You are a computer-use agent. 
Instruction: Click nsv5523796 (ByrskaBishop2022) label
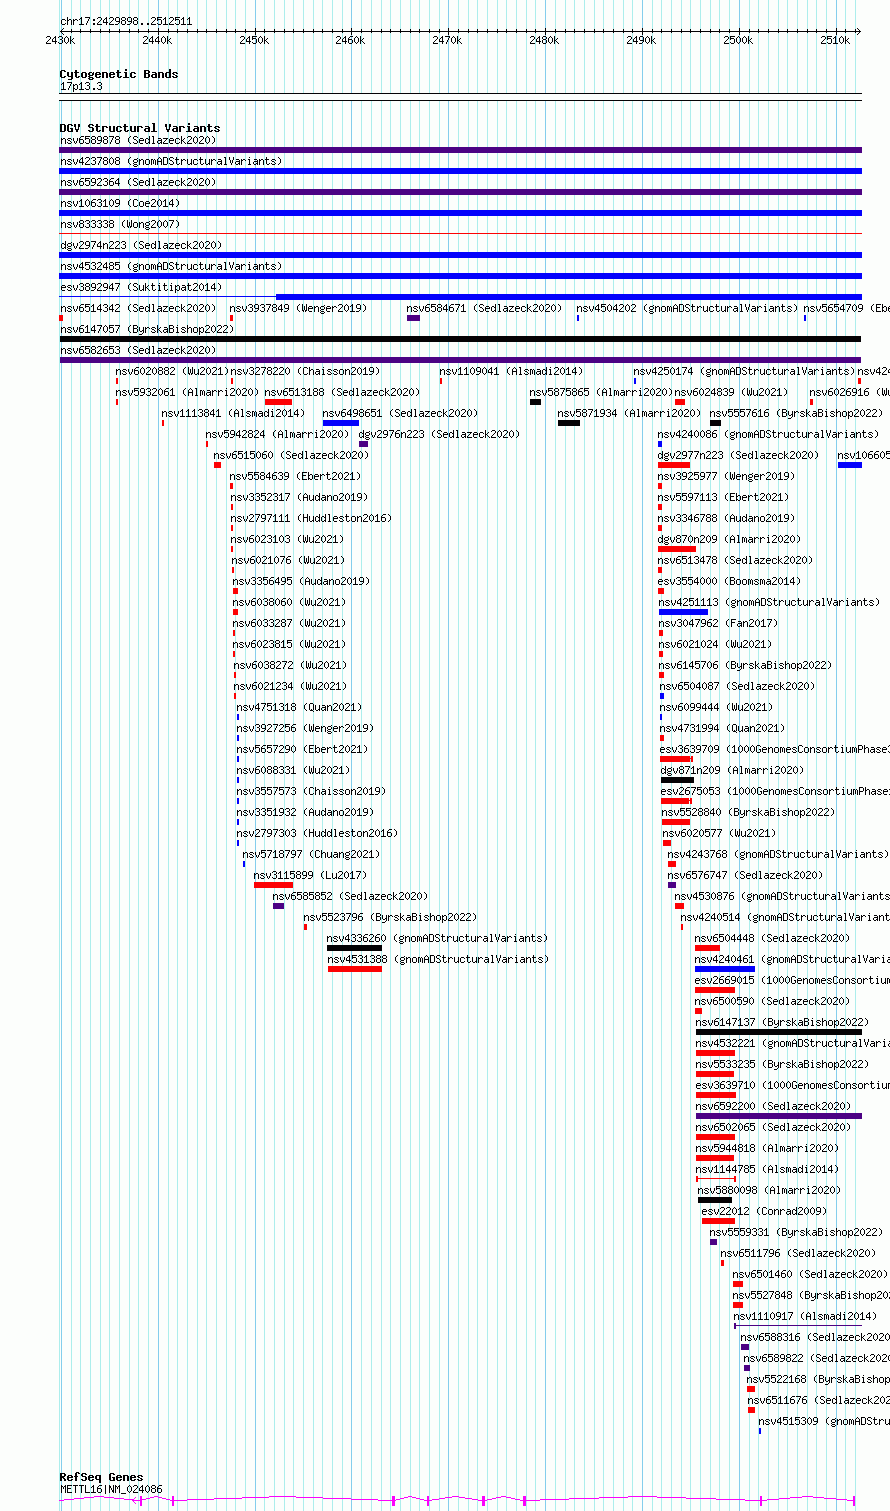coord(391,917)
